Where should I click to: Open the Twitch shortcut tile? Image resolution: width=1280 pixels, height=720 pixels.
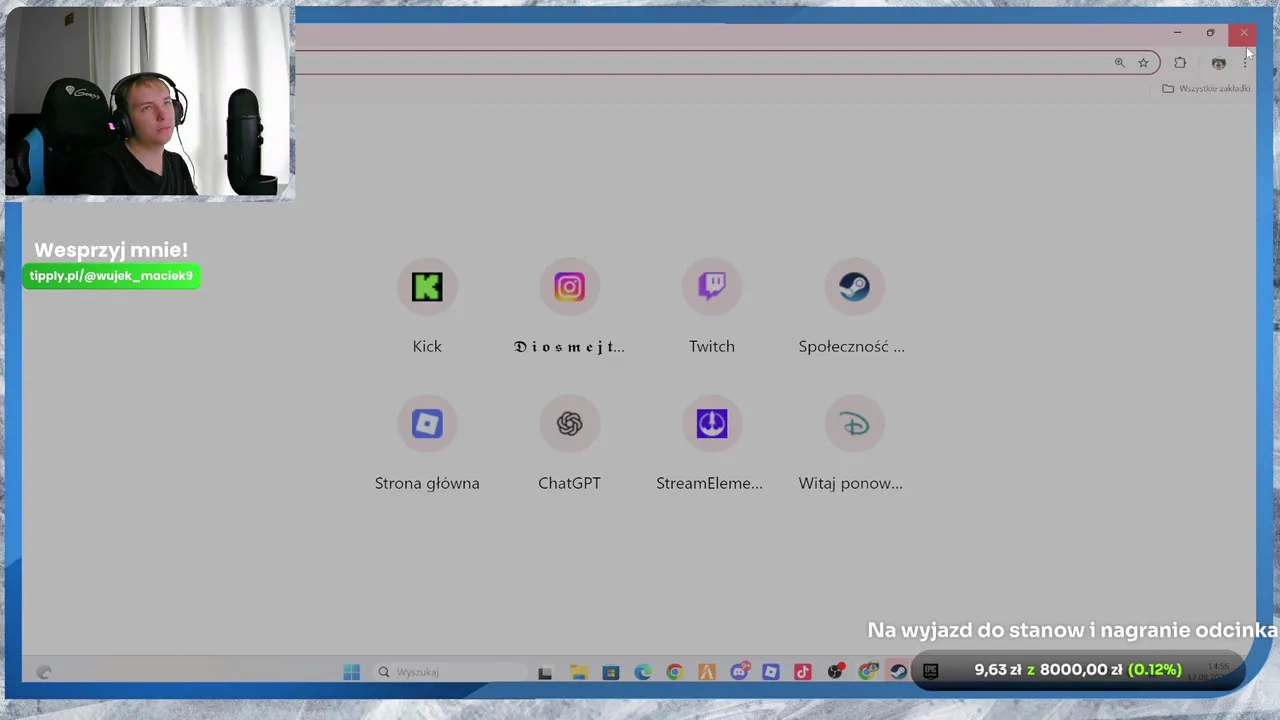pyautogui.click(x=712, y=287)
